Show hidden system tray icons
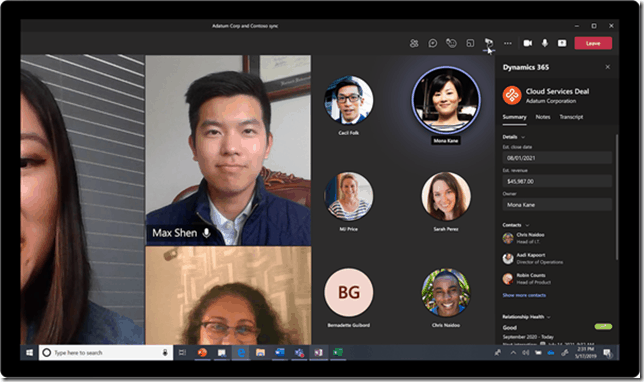 click(513, 352)
